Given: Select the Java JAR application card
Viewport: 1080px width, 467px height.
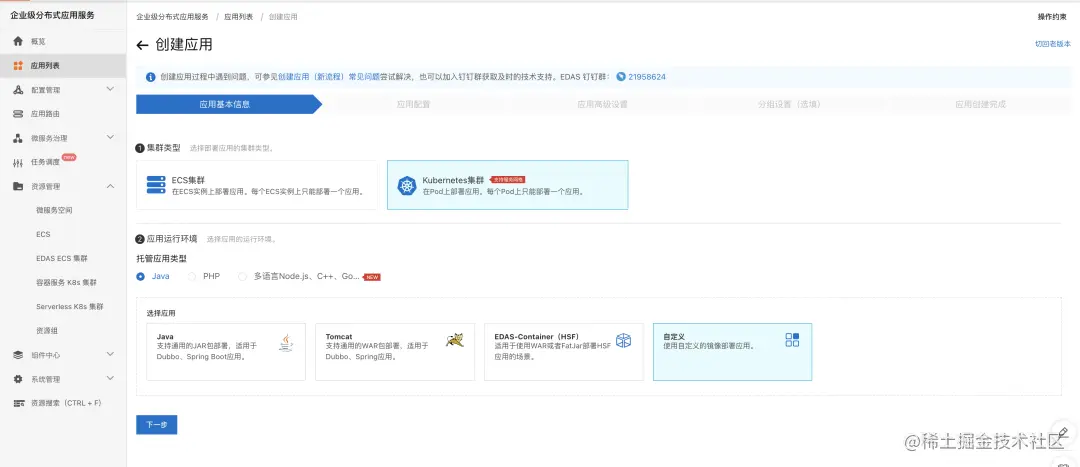Looking at the screenshot, I should point(226,352).
